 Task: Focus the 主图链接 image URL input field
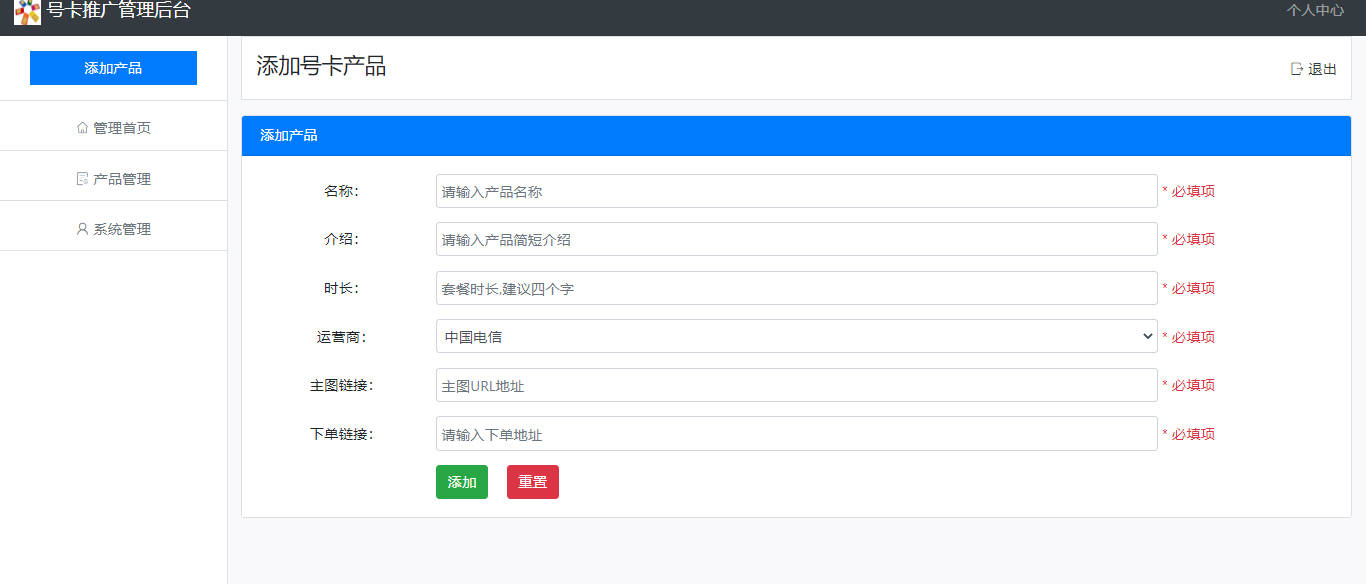[x=797, y=385]
